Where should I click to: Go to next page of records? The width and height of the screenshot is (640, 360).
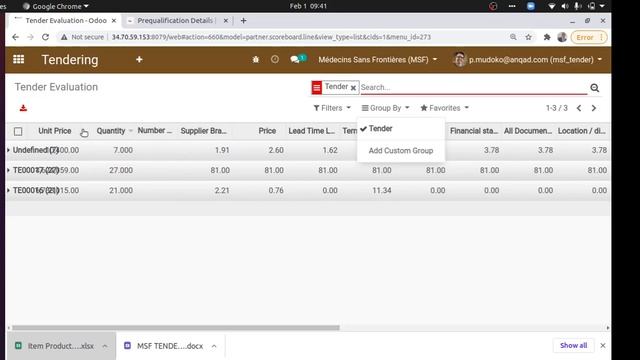tap(594, 108)
